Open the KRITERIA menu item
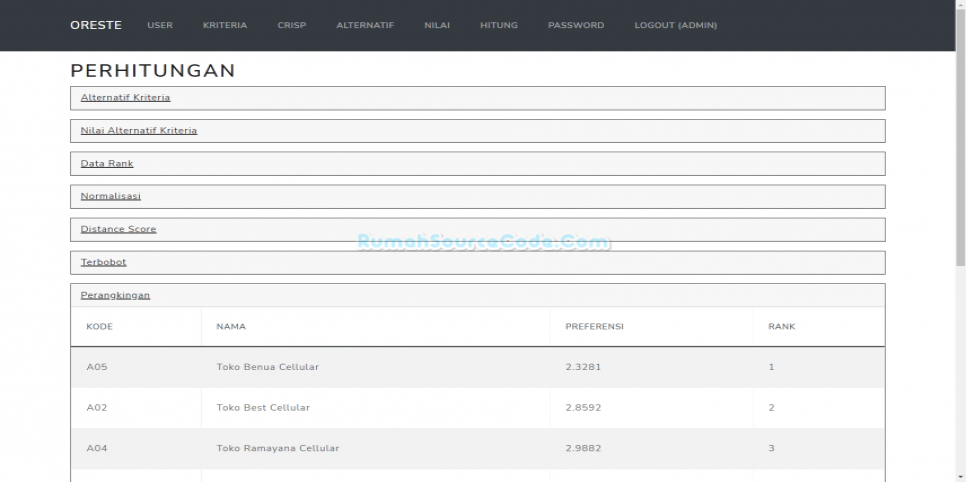The width and height of the screenshot is (966, 482). point(224,25)
